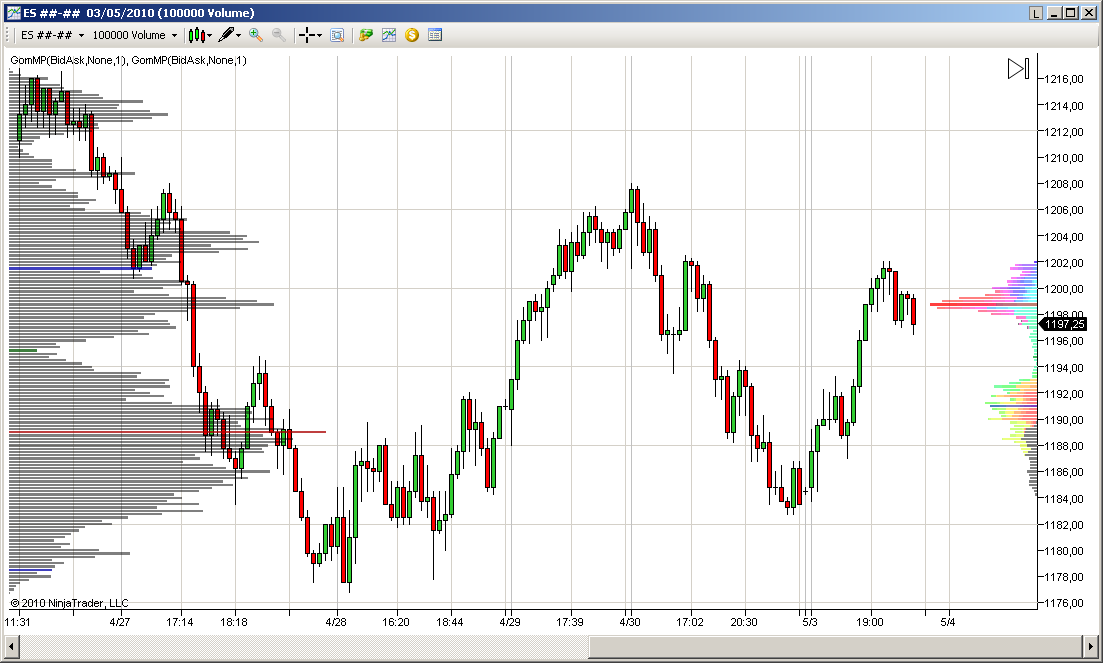Click the 4/28 date label
1103x663 pixels.
336,622
